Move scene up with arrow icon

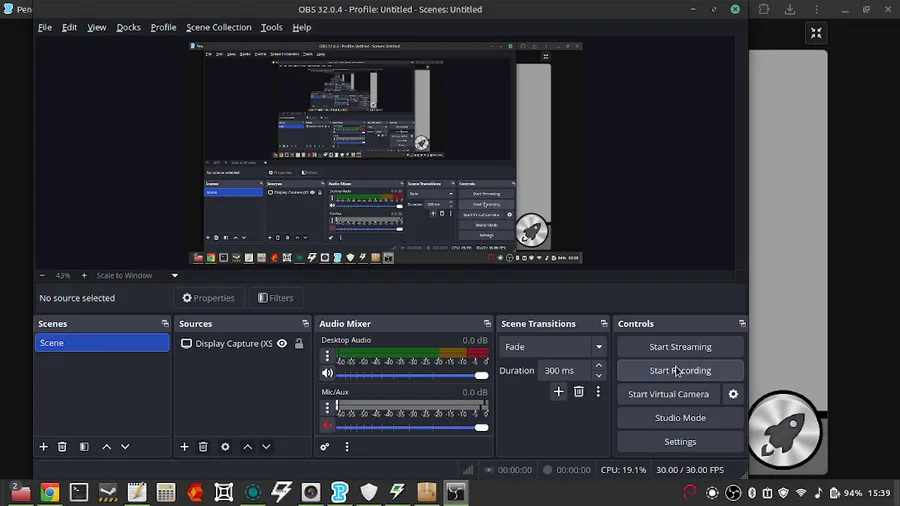(x=107, y=446)
